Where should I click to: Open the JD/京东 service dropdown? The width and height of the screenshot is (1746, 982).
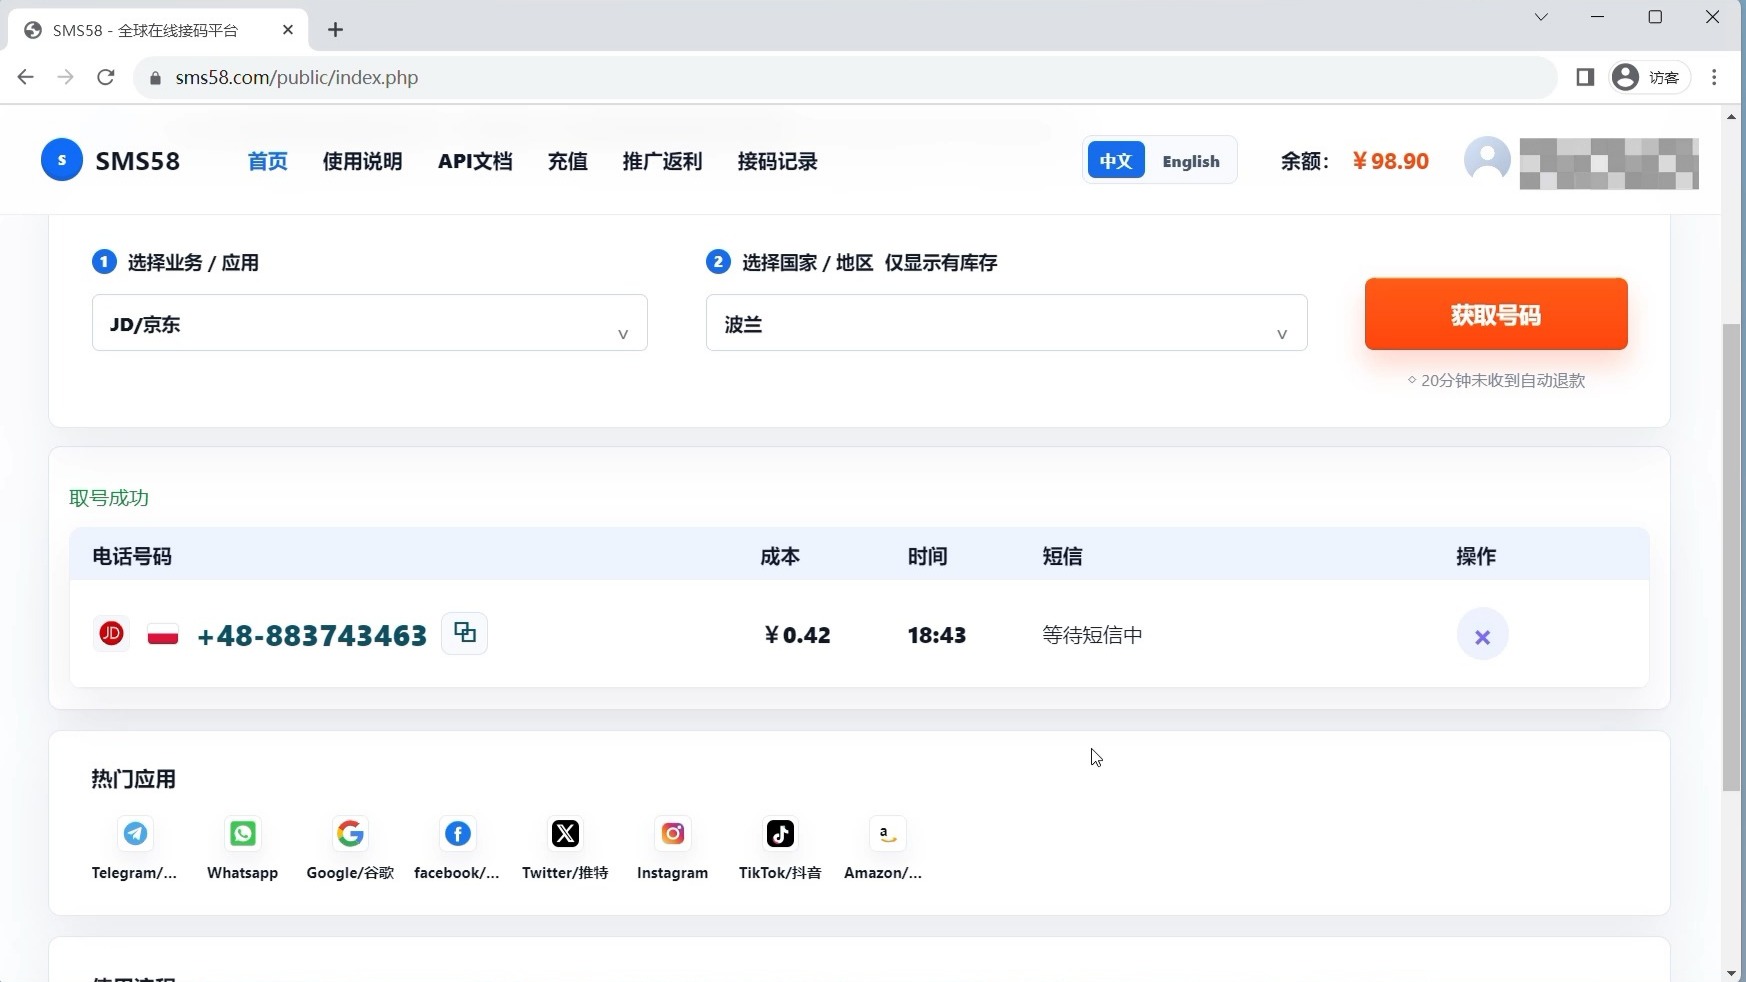coord(370,323)
